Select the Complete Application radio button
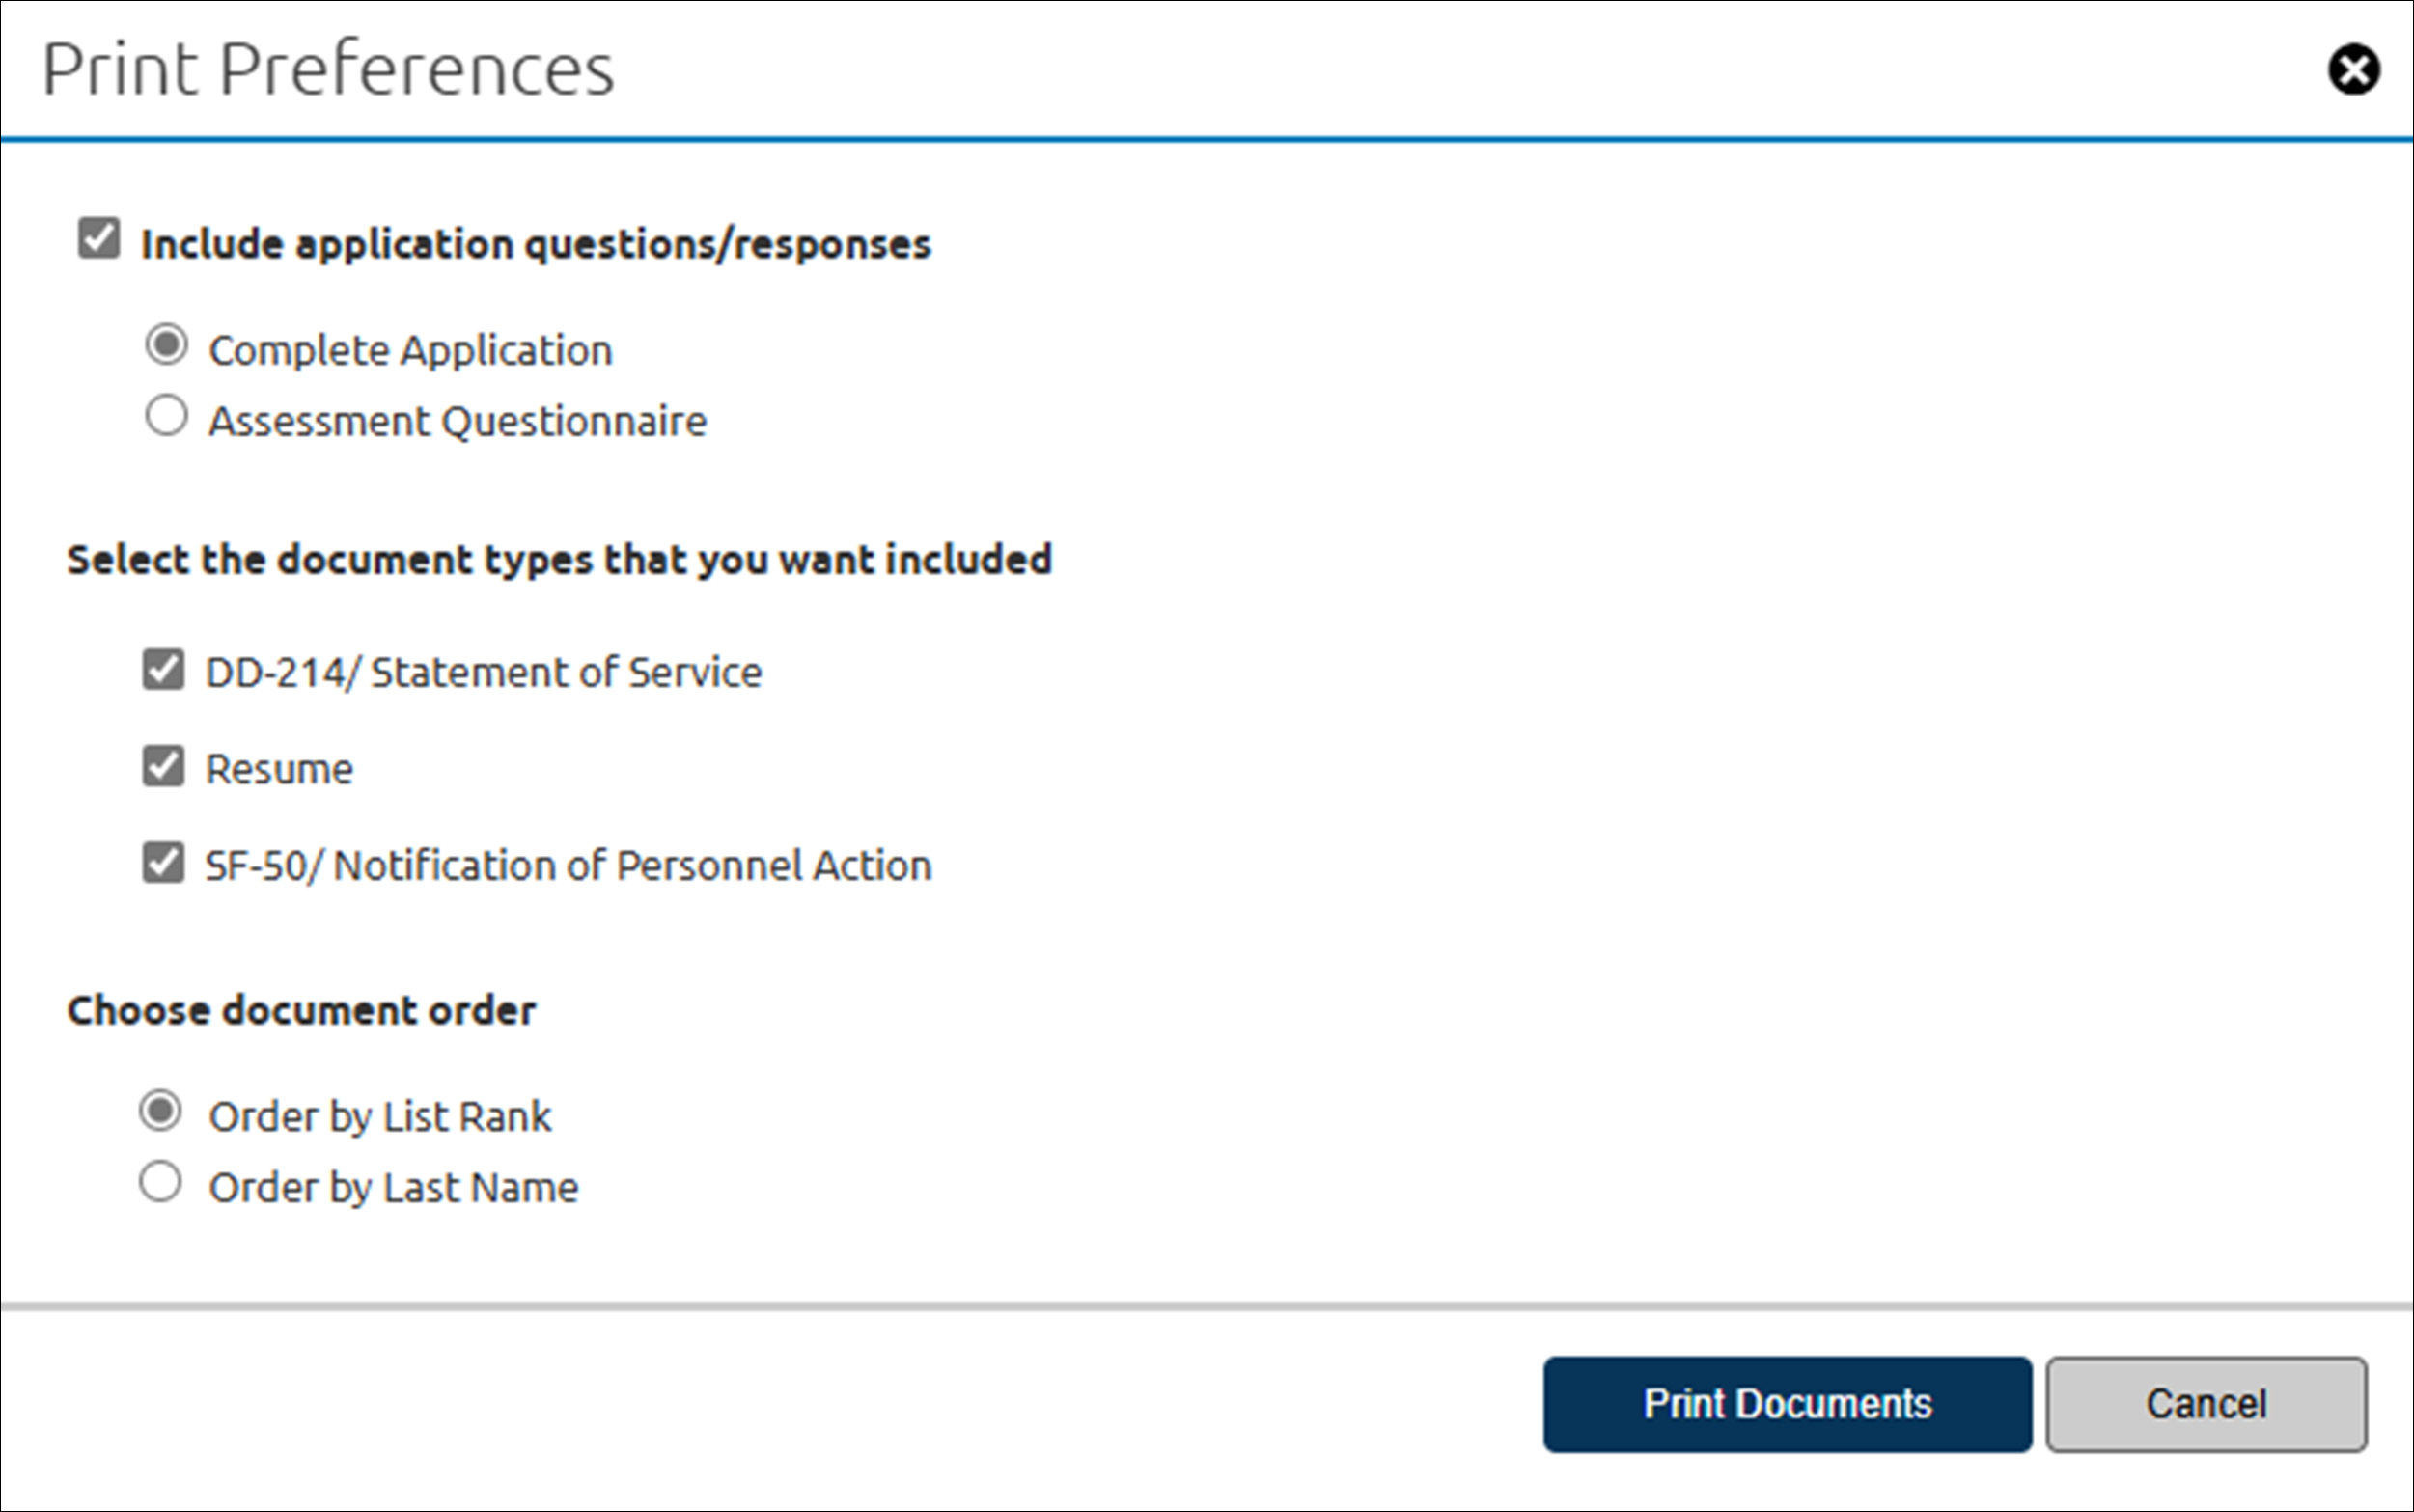 pos(166,347)
